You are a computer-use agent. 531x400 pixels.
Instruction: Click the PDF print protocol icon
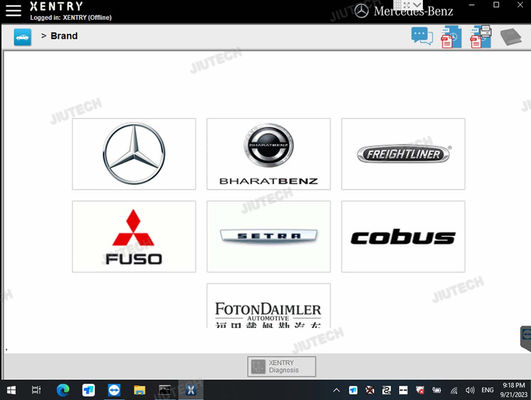(481, 37)
